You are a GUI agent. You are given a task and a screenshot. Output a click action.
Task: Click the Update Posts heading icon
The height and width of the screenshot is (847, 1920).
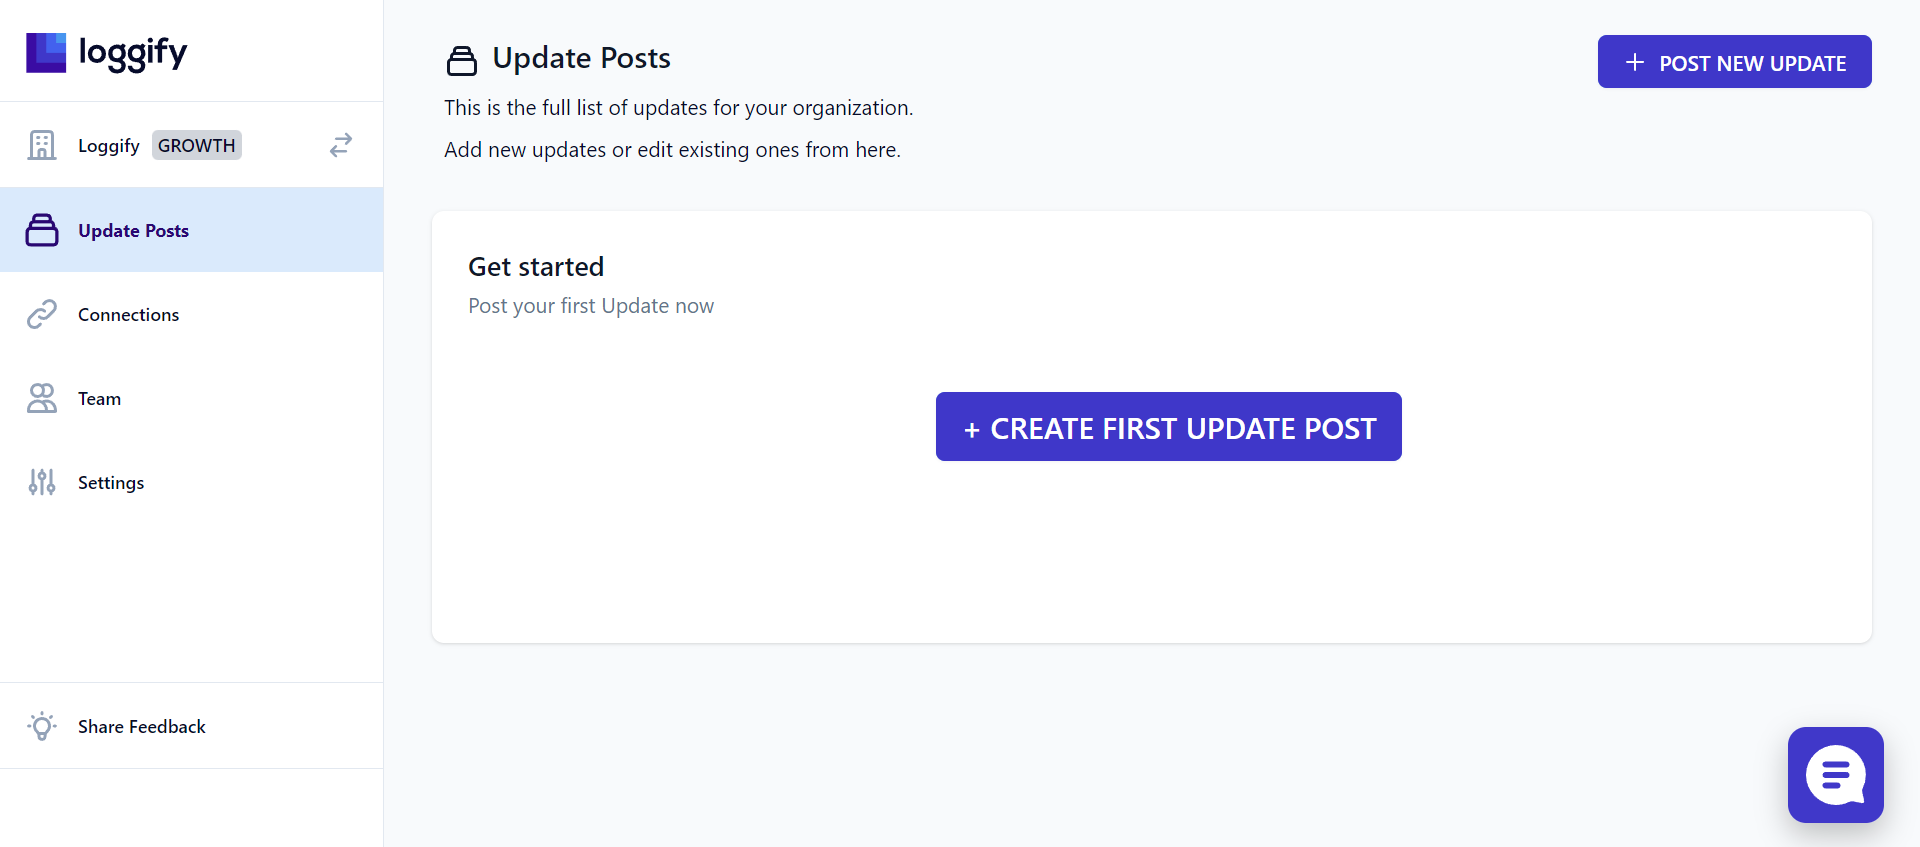pos(462,61)
